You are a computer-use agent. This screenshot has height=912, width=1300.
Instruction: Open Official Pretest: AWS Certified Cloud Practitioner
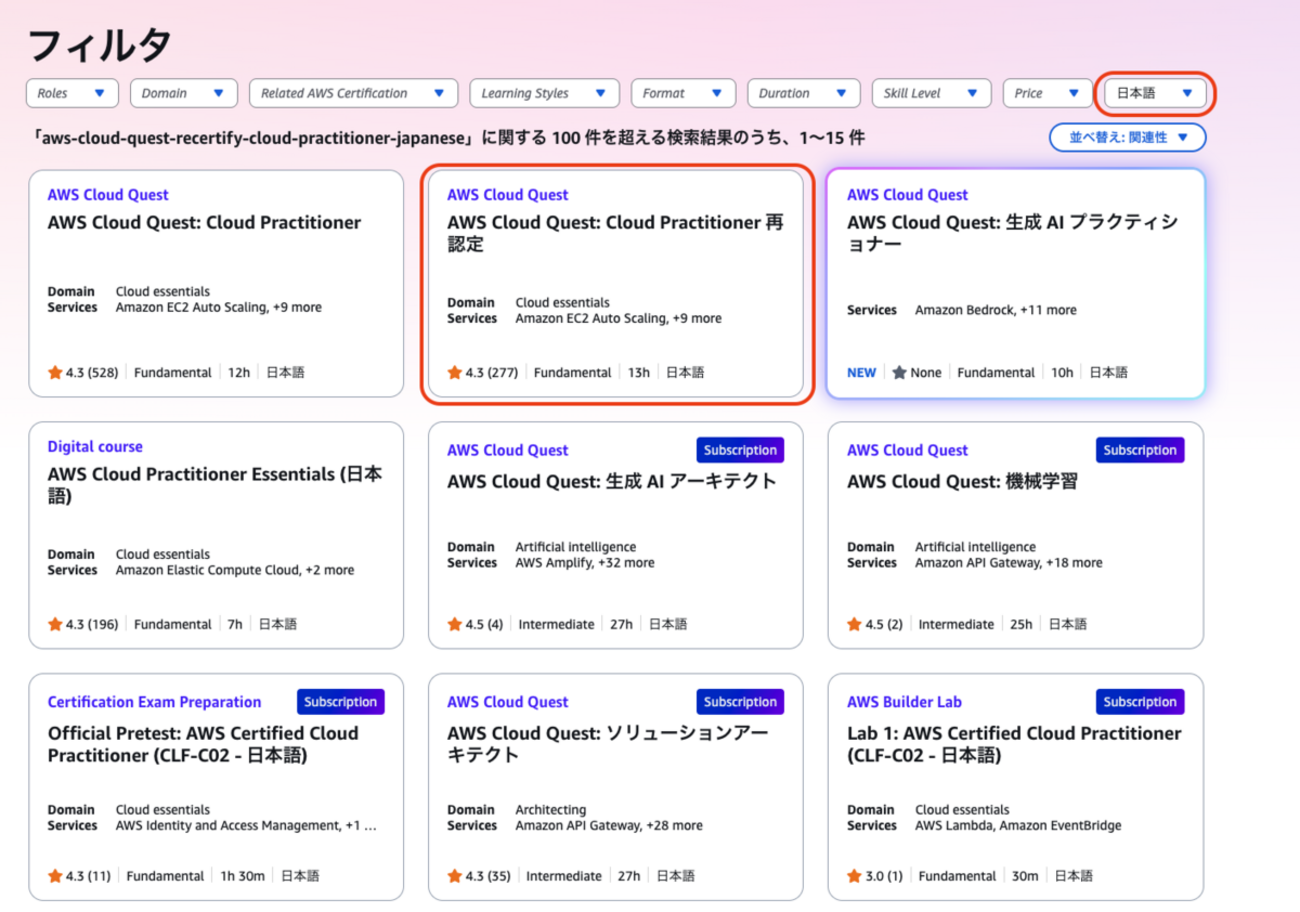click(x=203, y=744)
